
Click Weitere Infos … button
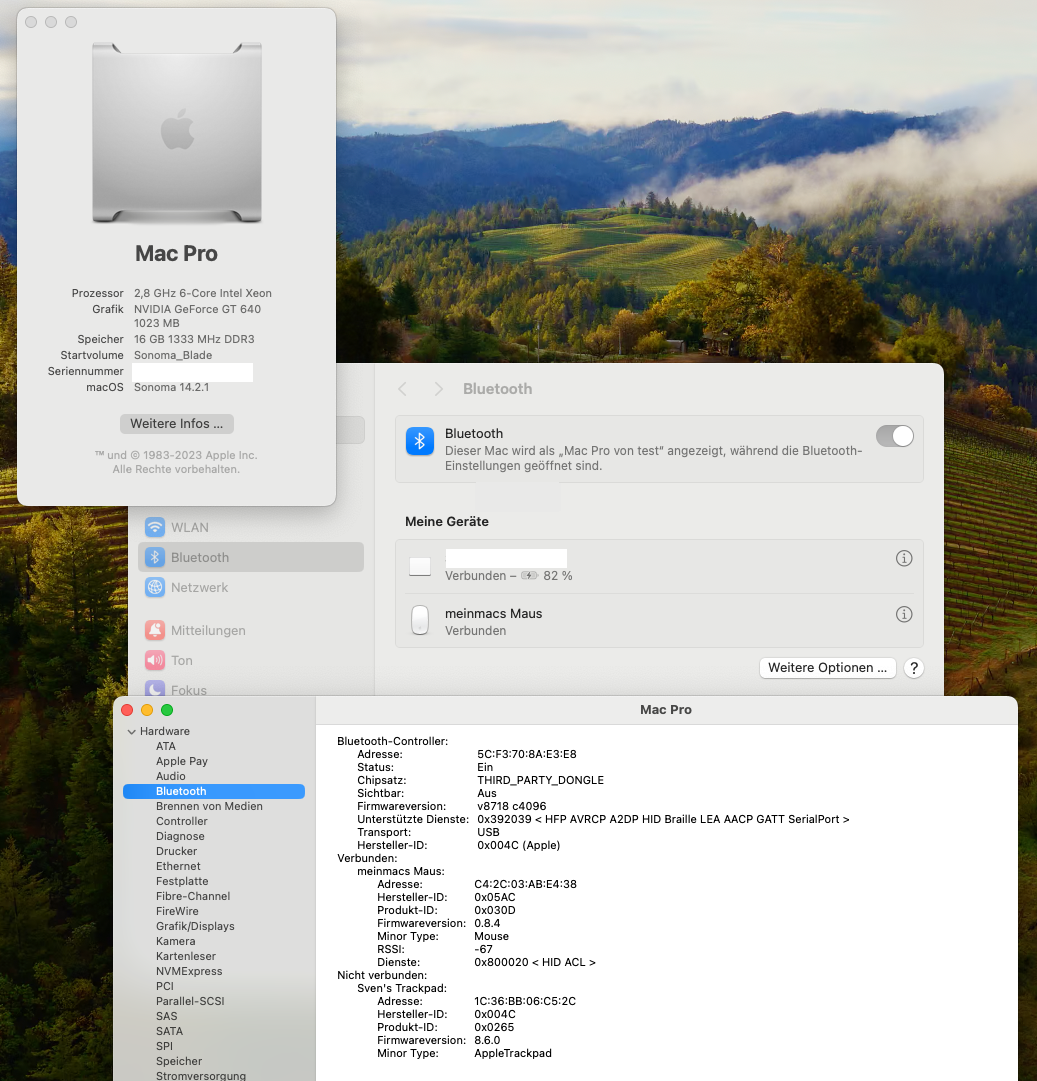point(177,424)
